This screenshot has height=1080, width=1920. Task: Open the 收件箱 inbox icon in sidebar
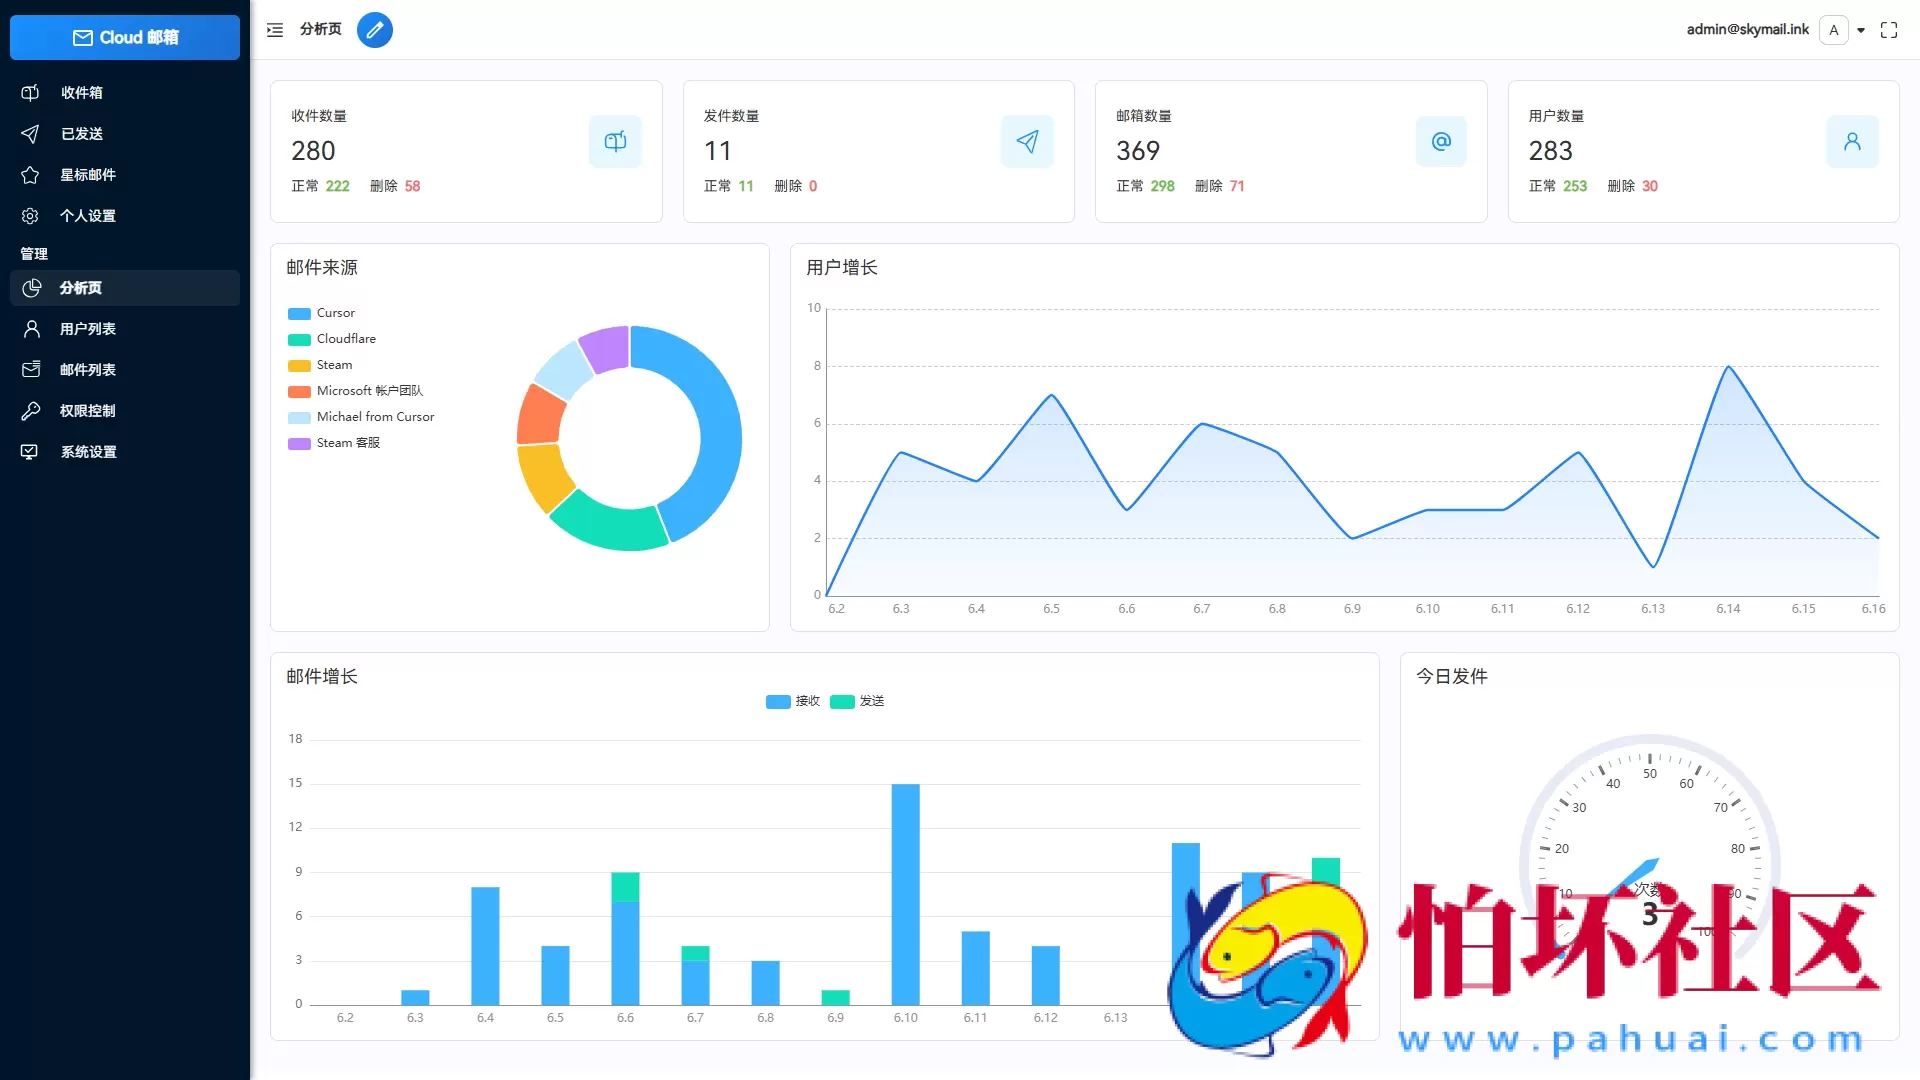30,92
